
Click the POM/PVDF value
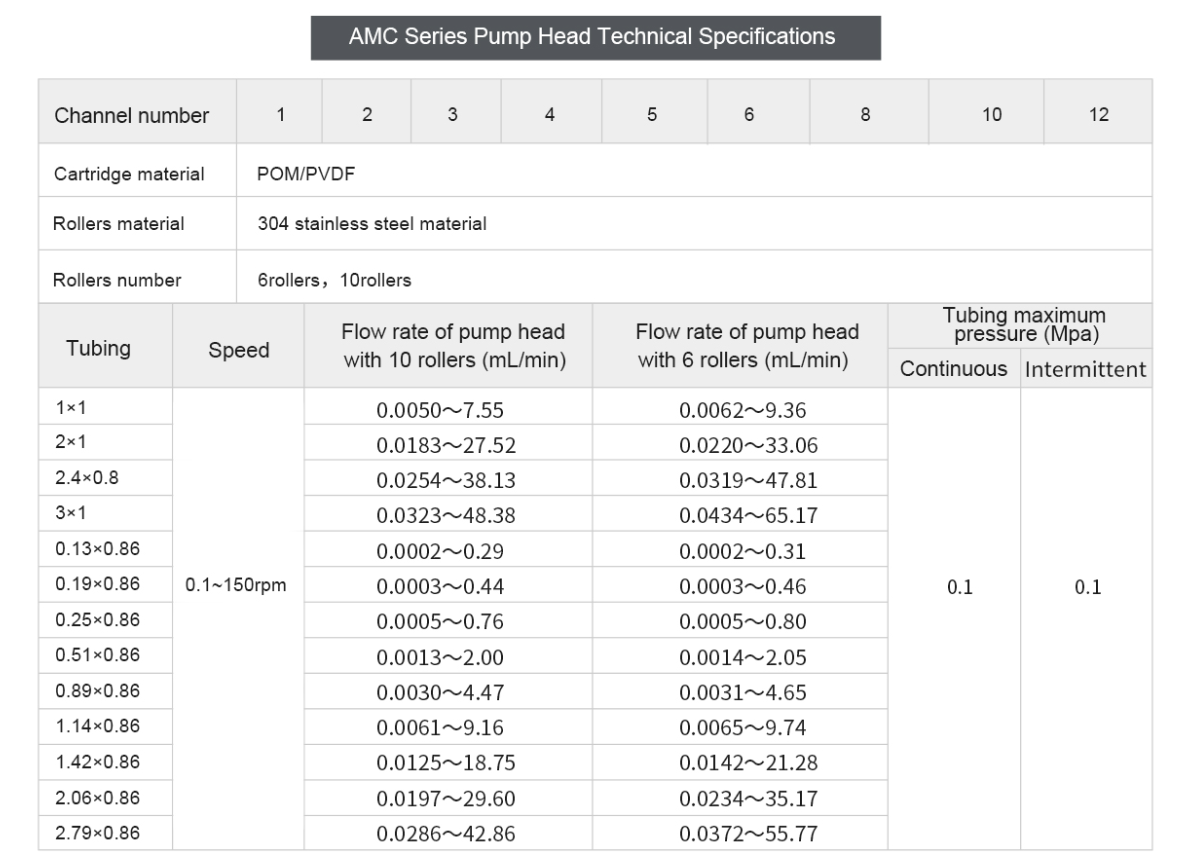tap(306, 174)
